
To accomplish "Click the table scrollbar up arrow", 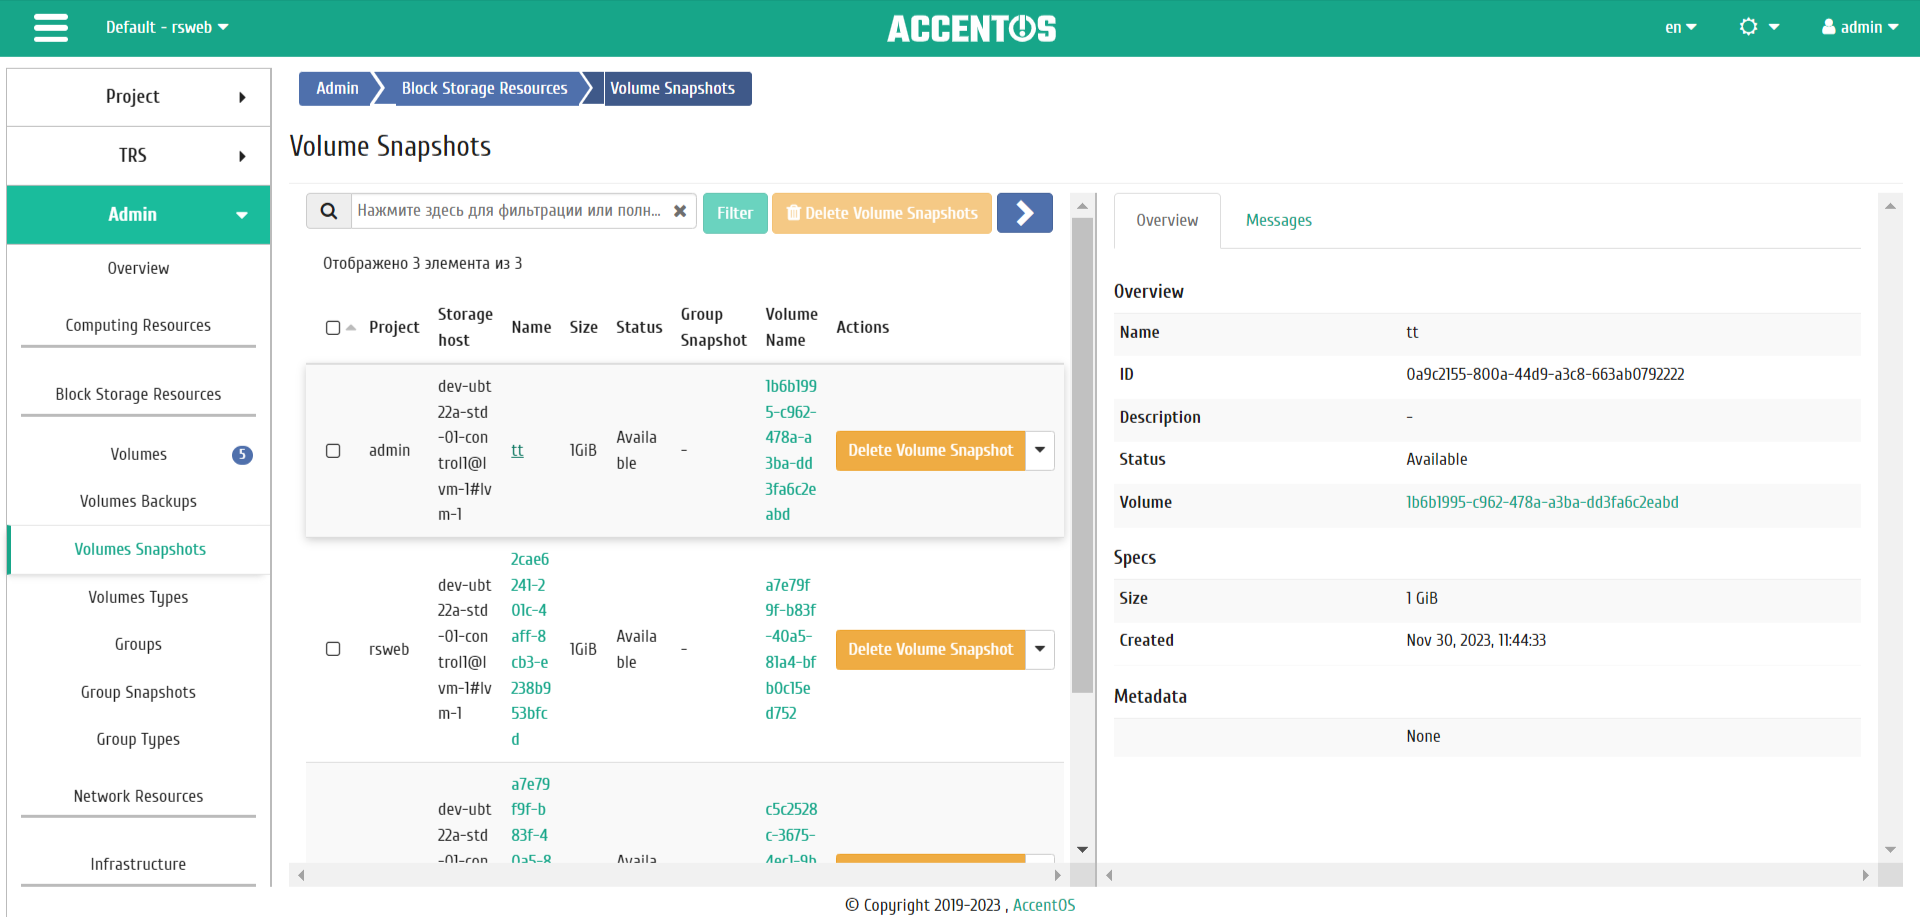I will point(1082,206).
